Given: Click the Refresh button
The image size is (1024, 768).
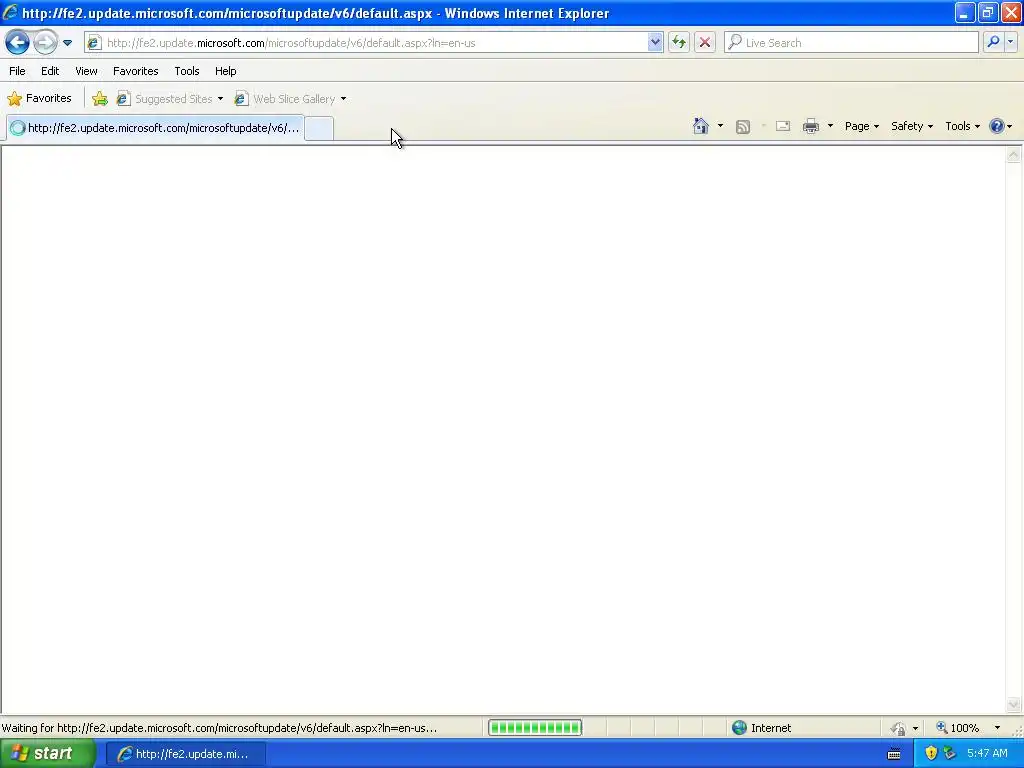Looking at the screenshot, I should [x=679, y=43].
